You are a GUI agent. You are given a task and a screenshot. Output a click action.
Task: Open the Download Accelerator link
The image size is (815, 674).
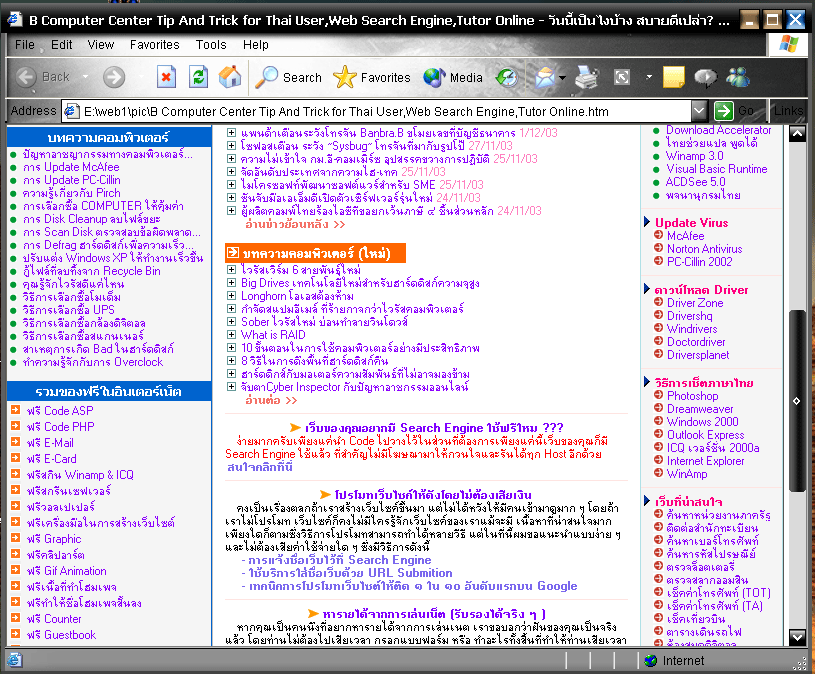(718, 130)
